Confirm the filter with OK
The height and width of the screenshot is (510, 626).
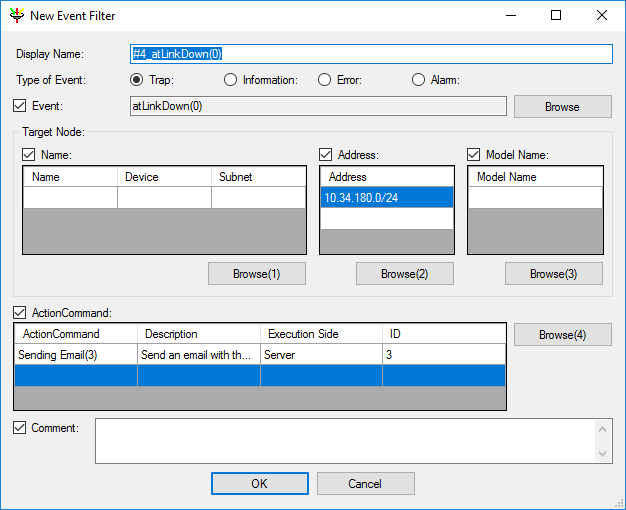click(x=260, y=484)
